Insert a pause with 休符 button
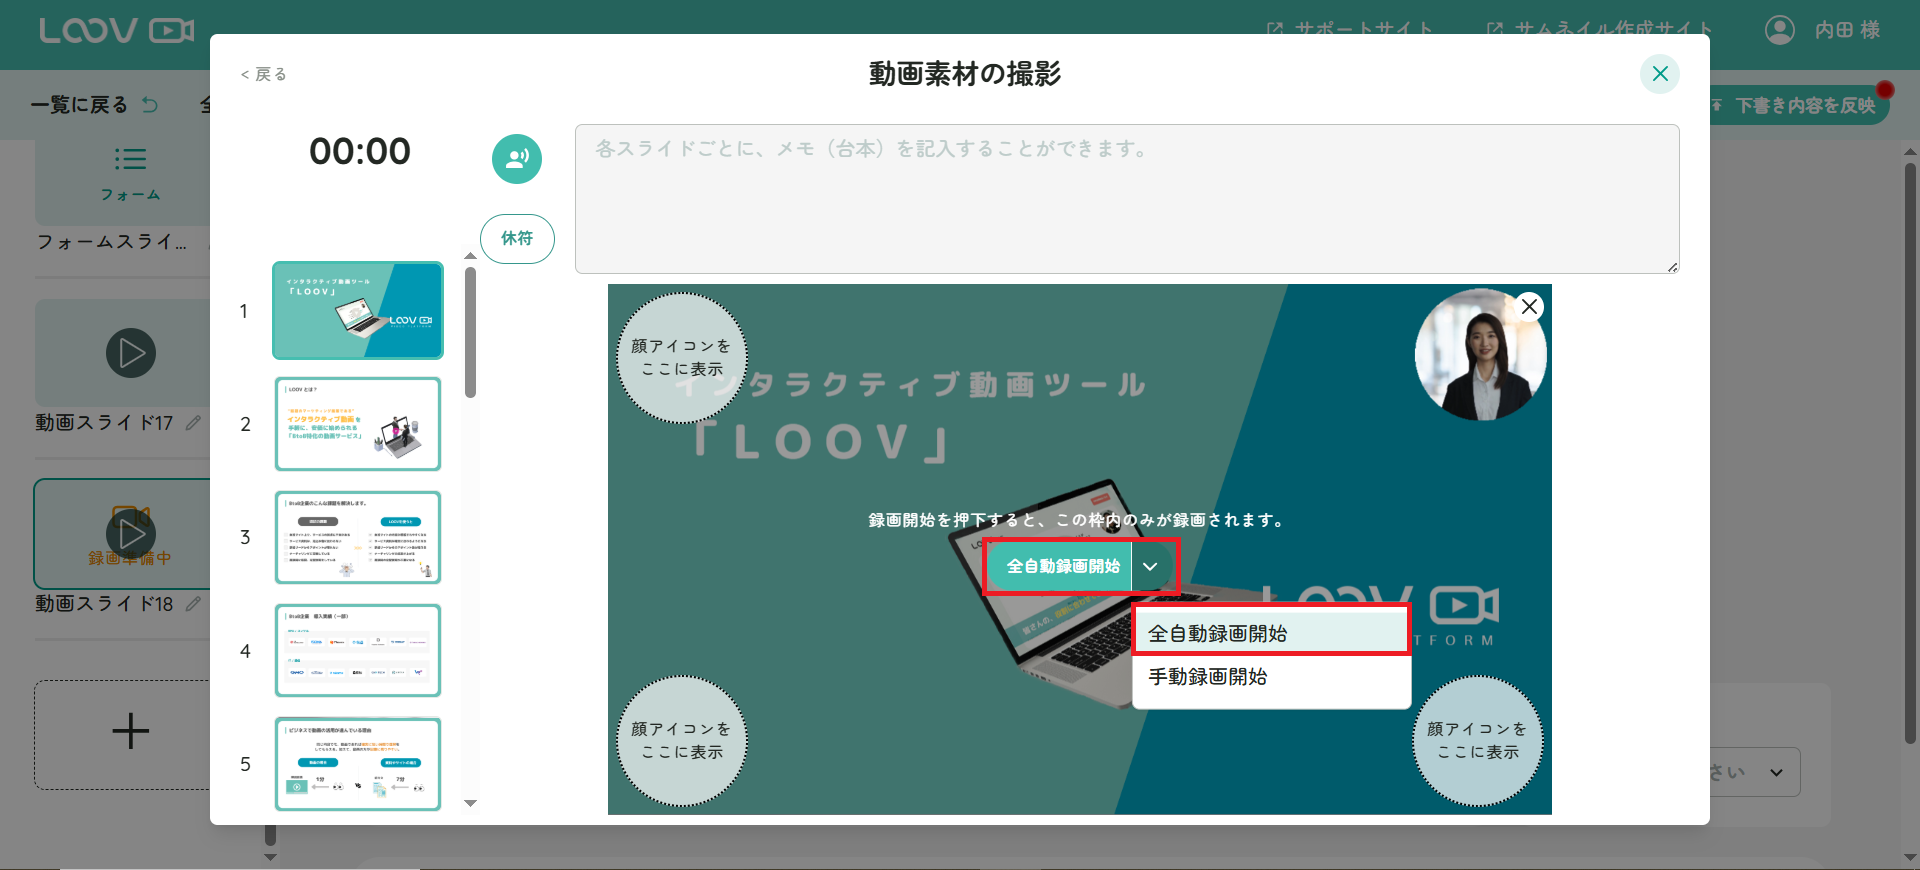Viewport: 1920px width, 870px height. (x=517, y=239)
